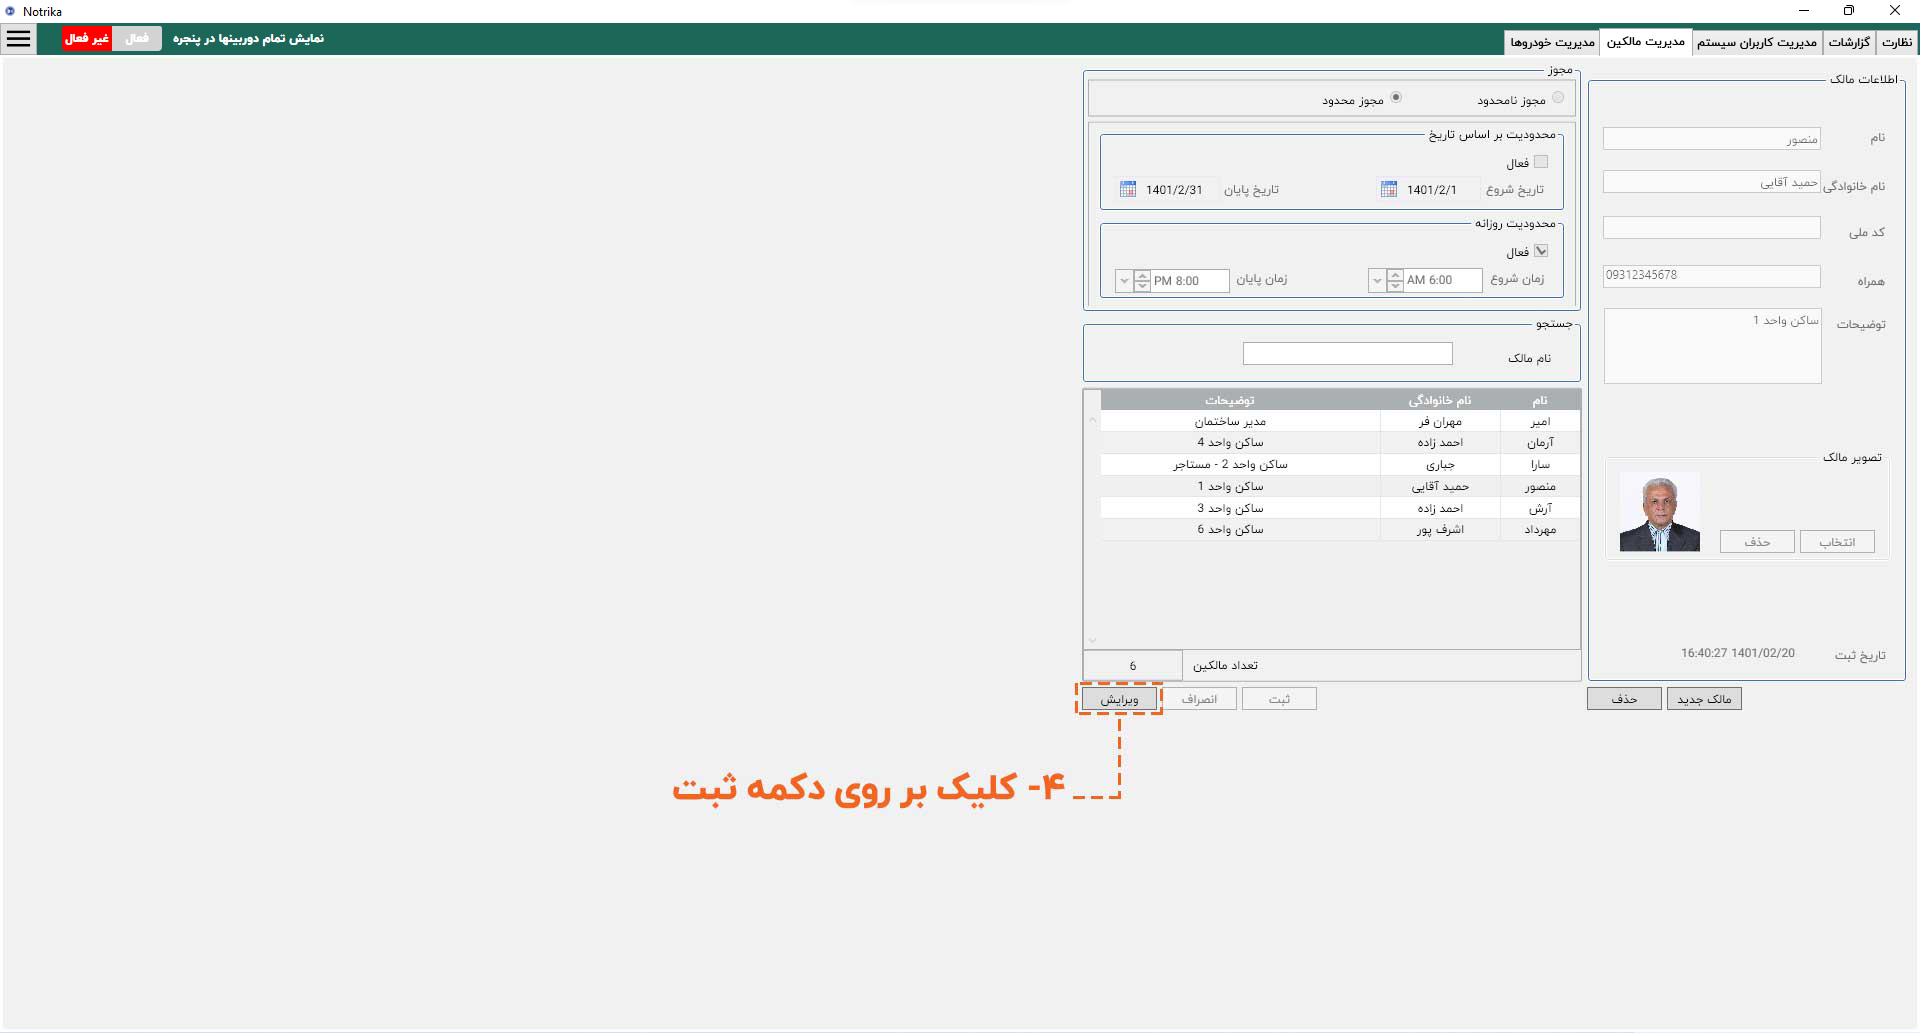Click the gray فعال toggle button

(x=137, y=38)
